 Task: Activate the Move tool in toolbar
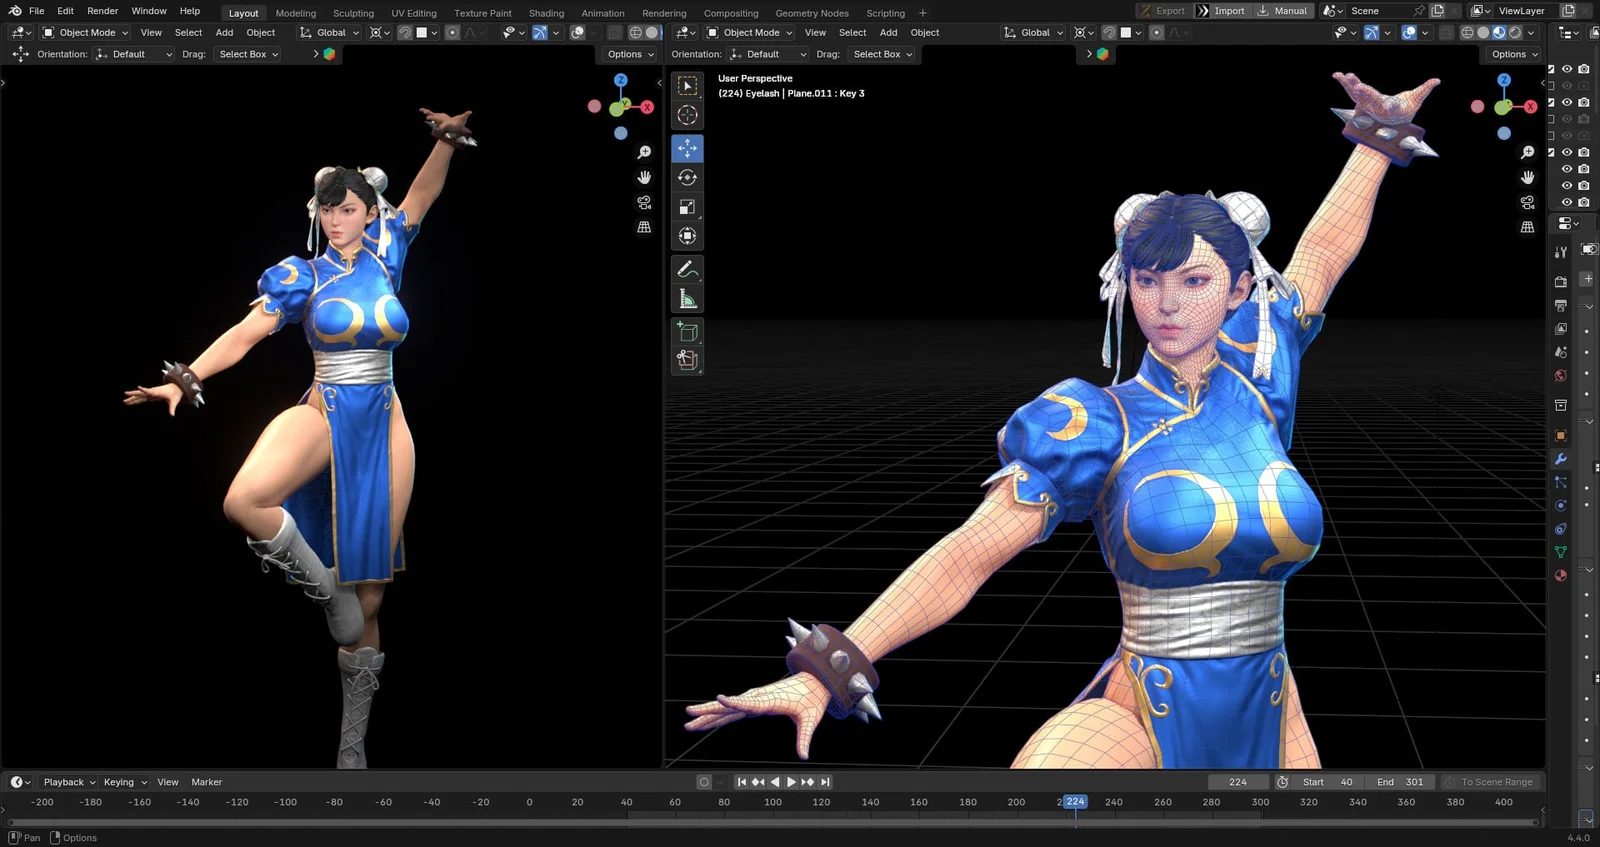pos(687,148)
